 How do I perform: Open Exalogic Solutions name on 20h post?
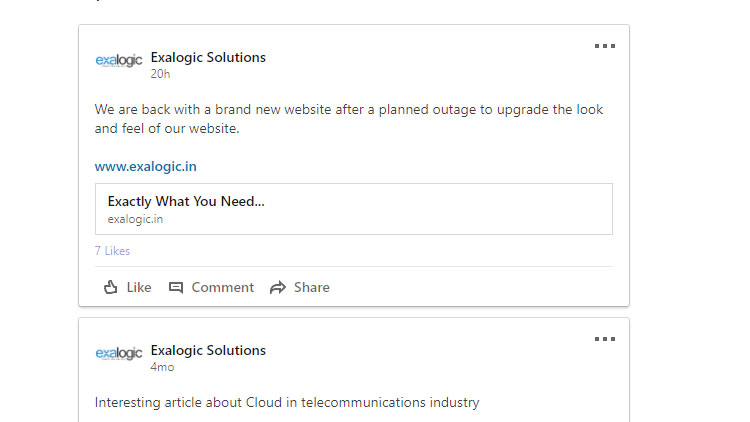click(x=208, y=57)
